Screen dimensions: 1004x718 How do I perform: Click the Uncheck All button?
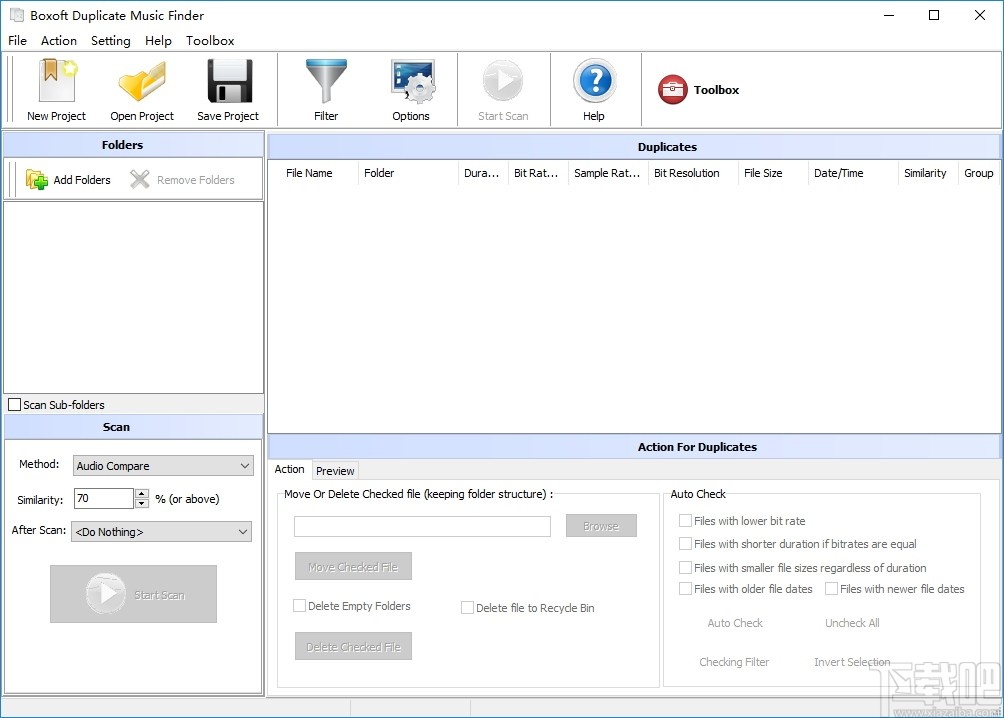point(851,623)
